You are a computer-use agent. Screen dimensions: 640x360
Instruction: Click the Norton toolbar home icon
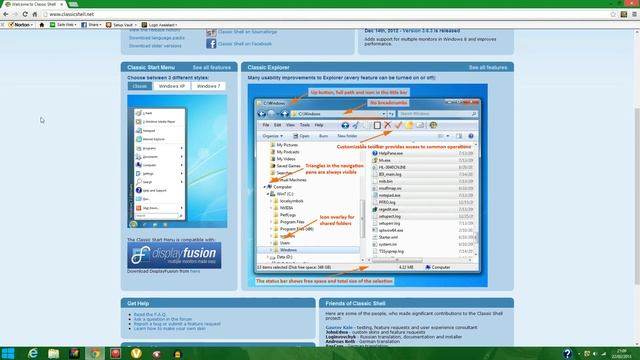click(42, 25)
